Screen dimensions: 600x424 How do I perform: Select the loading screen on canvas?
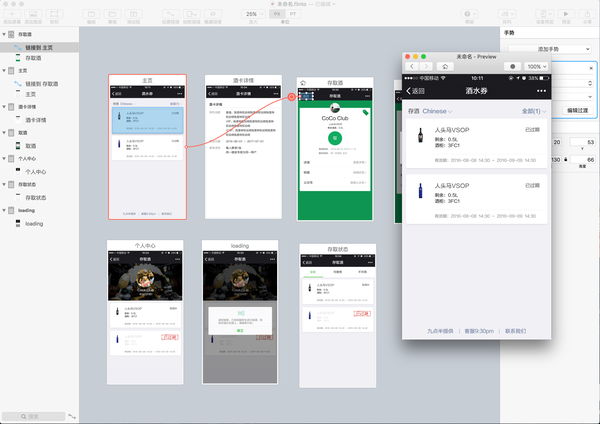[240, 312]
